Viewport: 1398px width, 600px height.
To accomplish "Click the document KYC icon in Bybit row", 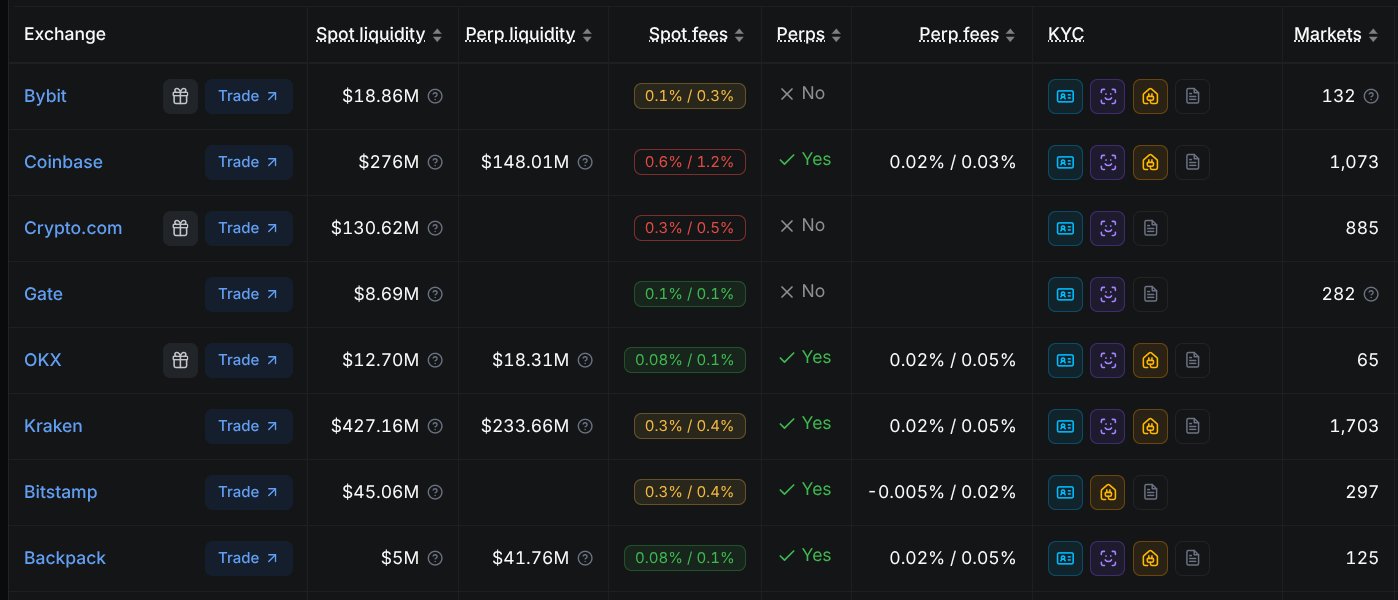I will click(x=1192, y=96).
